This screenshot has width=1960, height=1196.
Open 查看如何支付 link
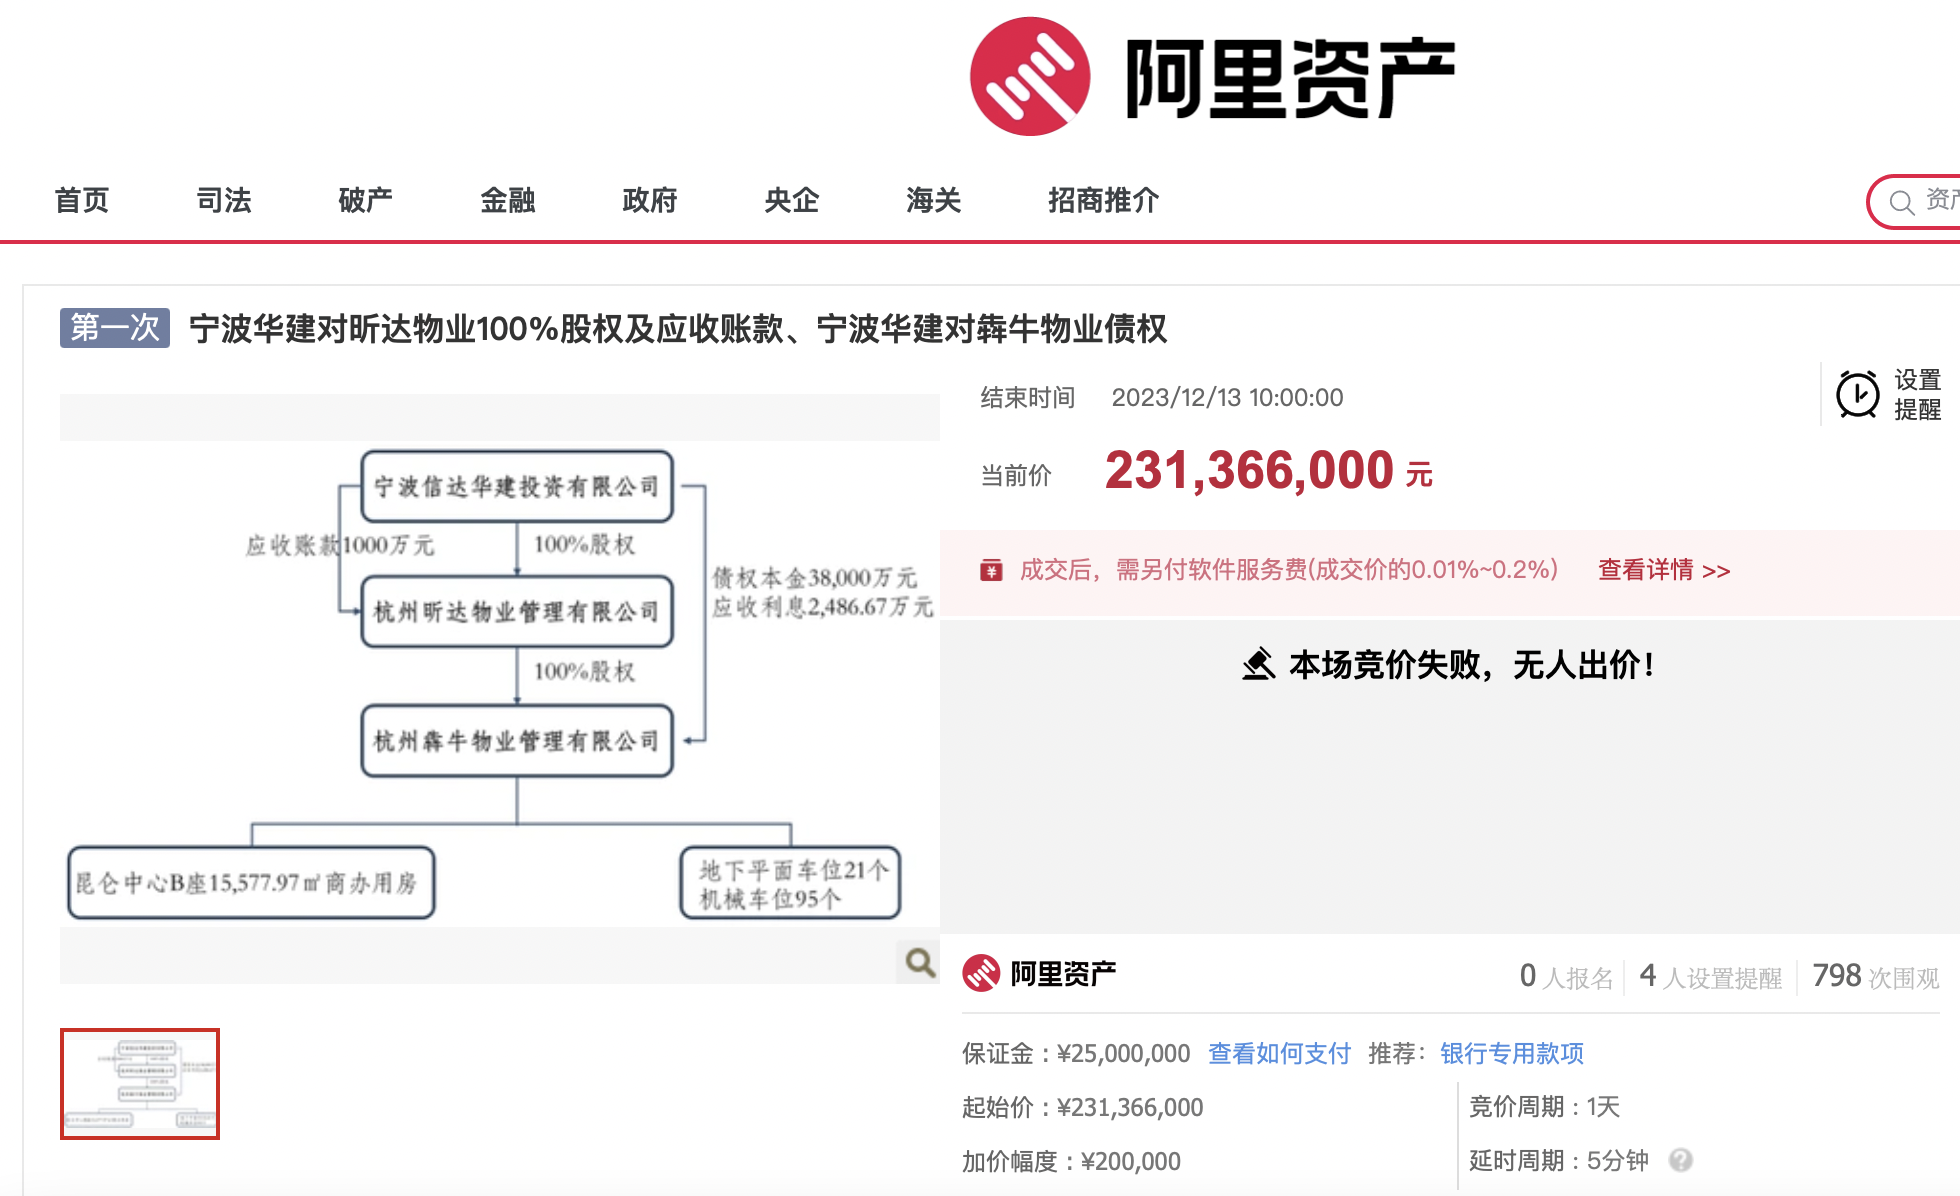pyautogui.click(x=1279, y=1053)
